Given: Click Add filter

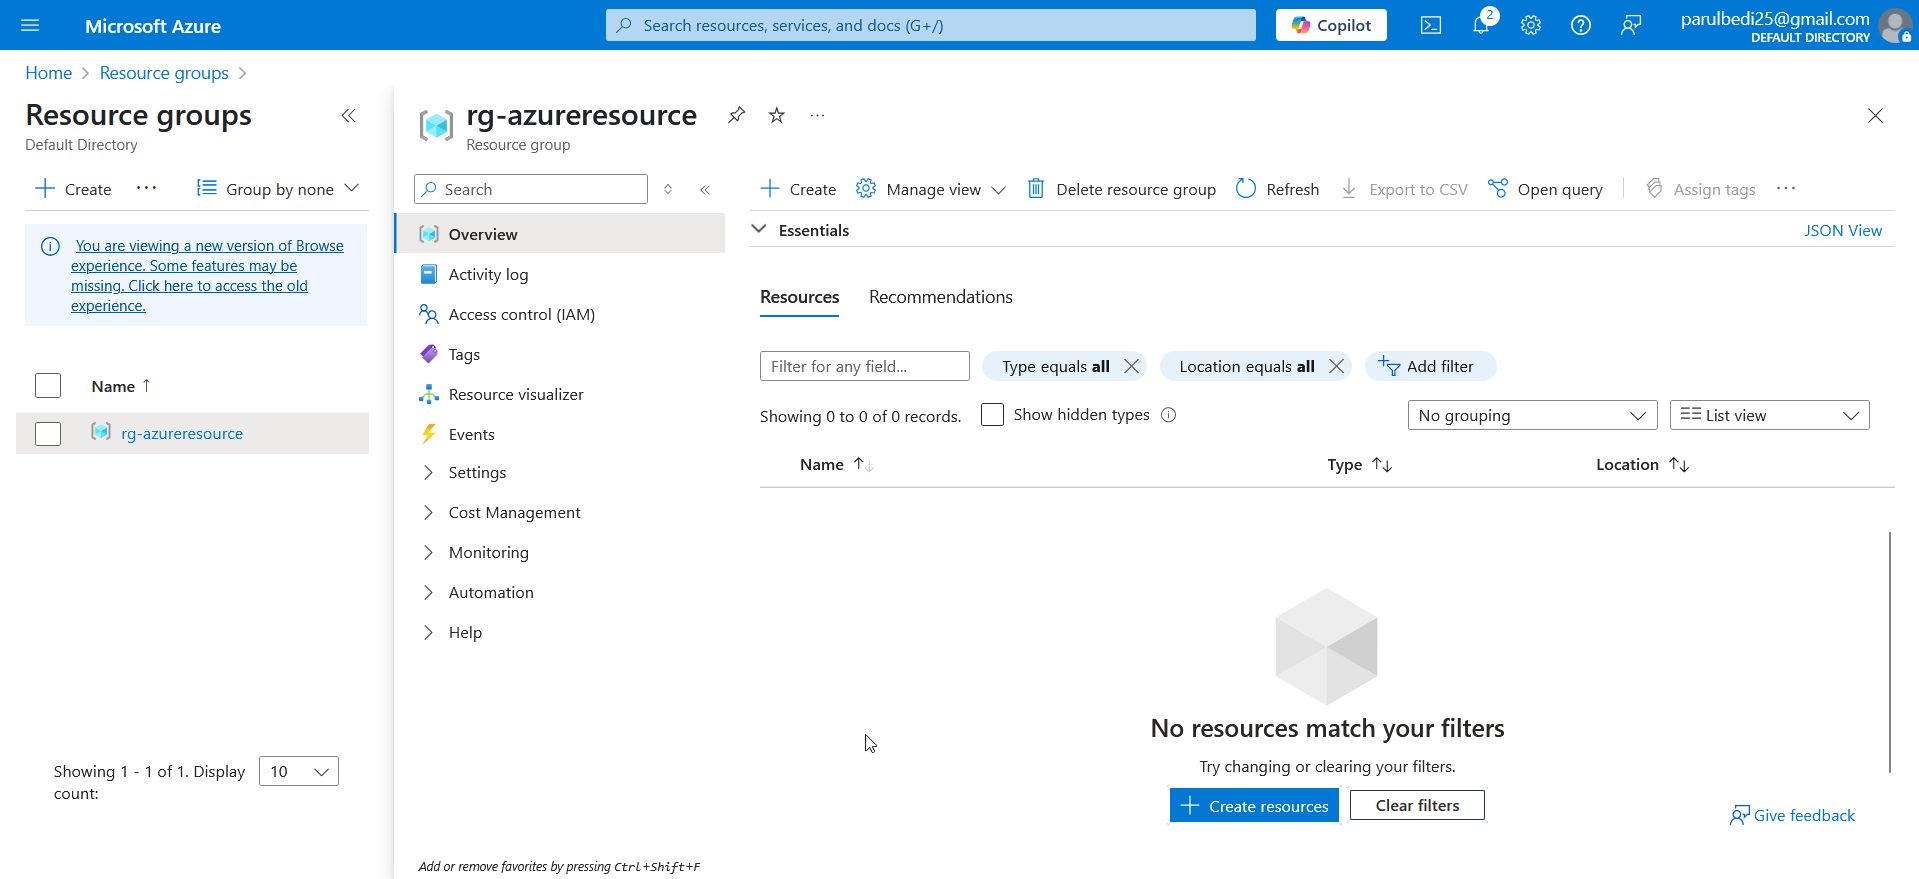Looking at the screenshot, I should click(x=1430, y=366).
